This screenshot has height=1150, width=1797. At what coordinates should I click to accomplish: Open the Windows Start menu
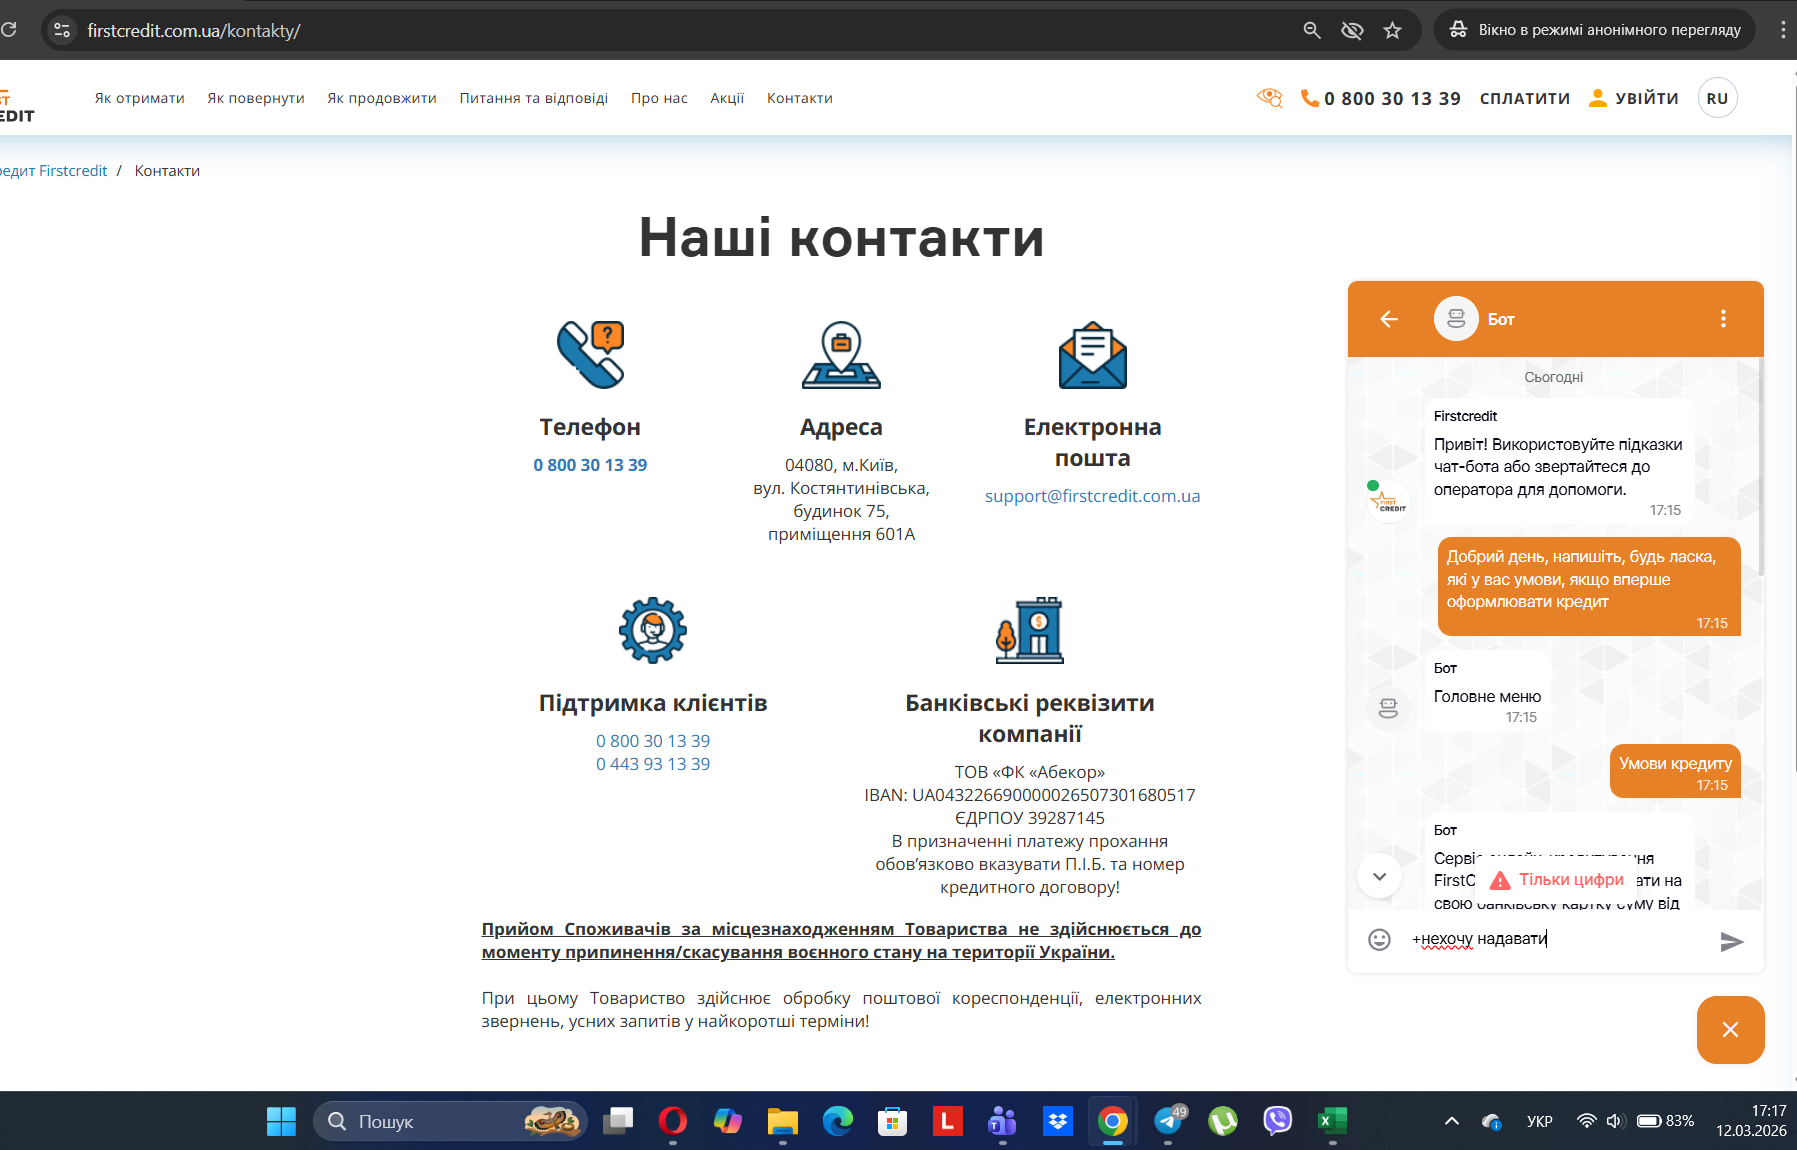(x=281, y=1121)
